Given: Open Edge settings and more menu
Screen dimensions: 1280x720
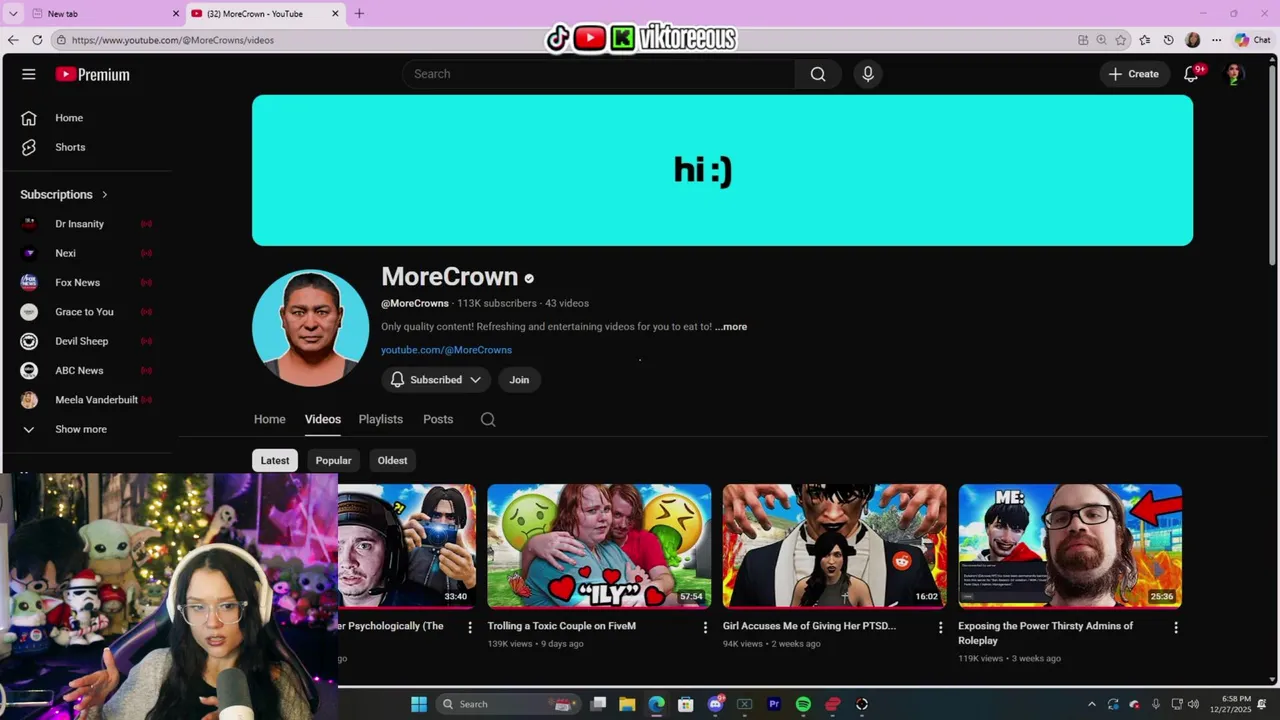Looking at the screenshot, I should tap(1216, 40).
